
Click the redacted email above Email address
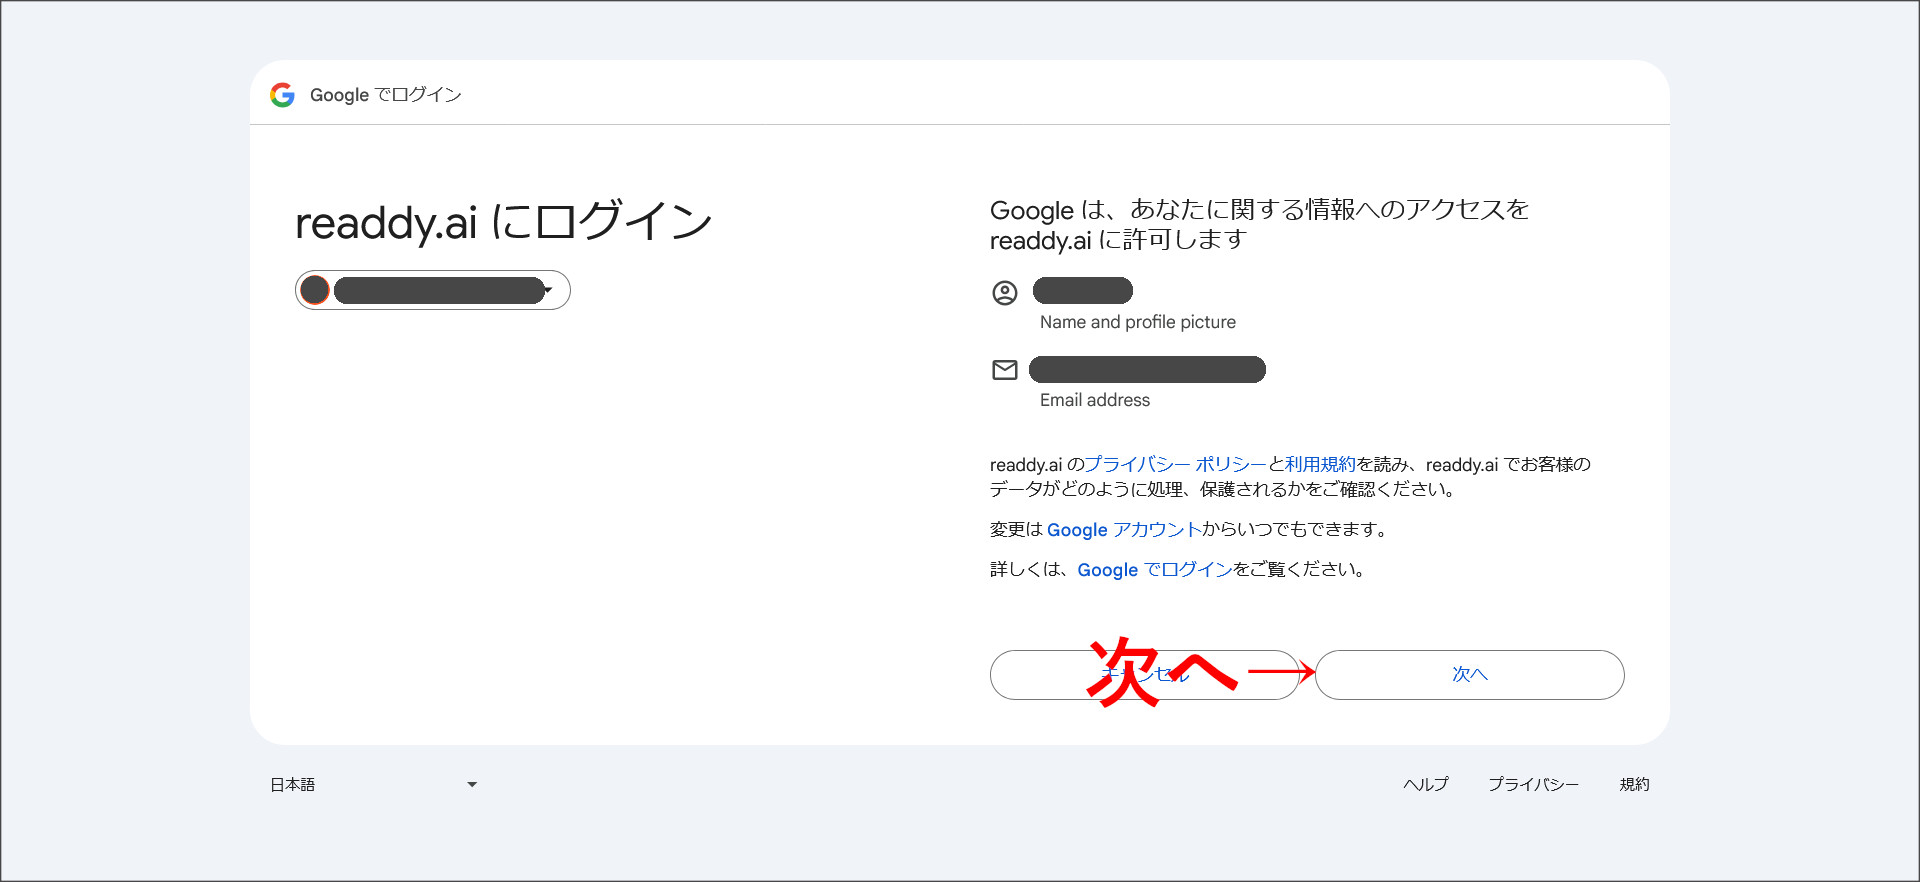1147,370
